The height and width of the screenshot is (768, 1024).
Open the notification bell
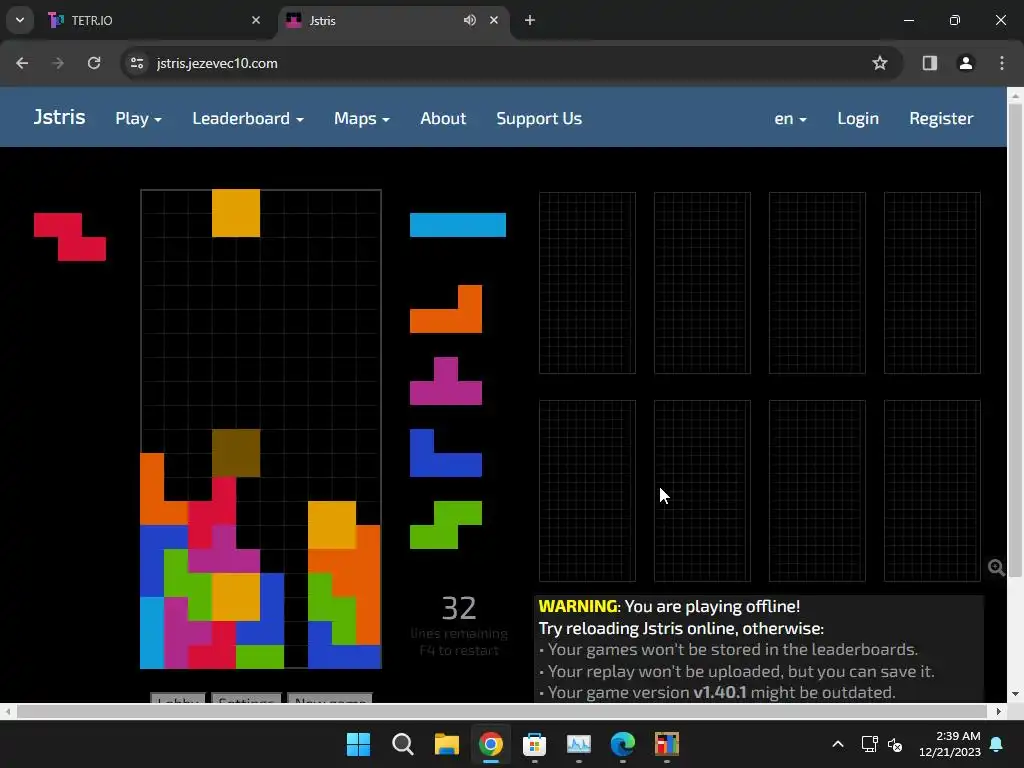tap(997, 744)
